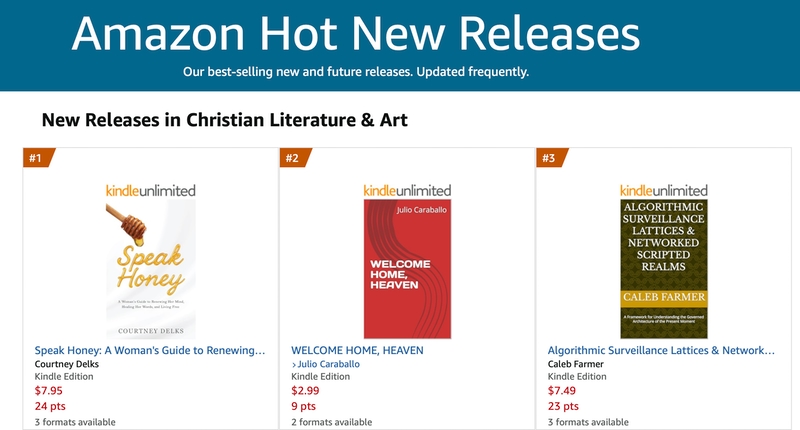Open the Speak Honey book cover
Image resolution: width=800 pixels, height=430 pixels.
pyautogui.click(x=151, y=268)
